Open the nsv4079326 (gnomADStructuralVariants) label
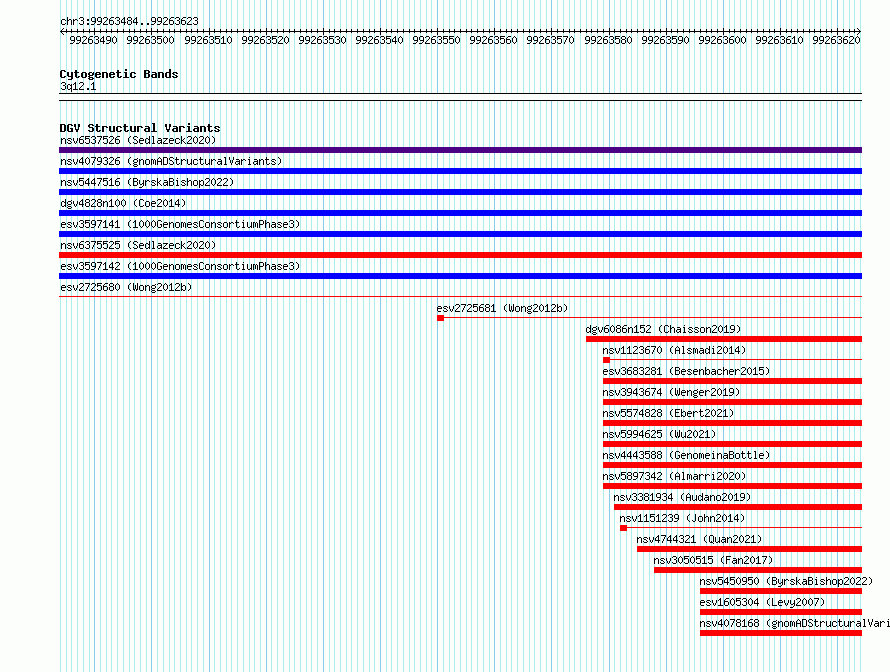The image size is (890, 672). 171,161
